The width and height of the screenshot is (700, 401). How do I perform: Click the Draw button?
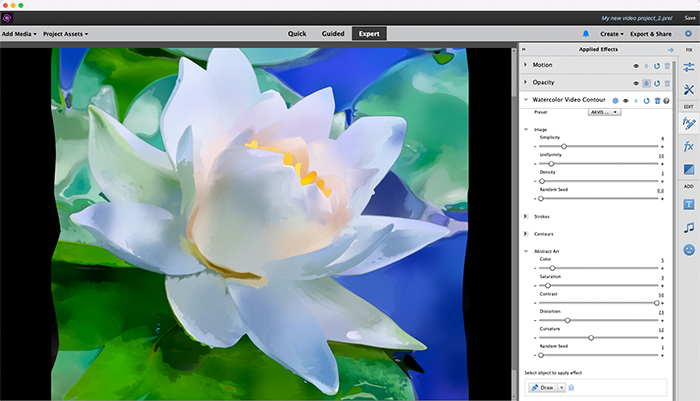pyautogui.click(x=542, y=388)
